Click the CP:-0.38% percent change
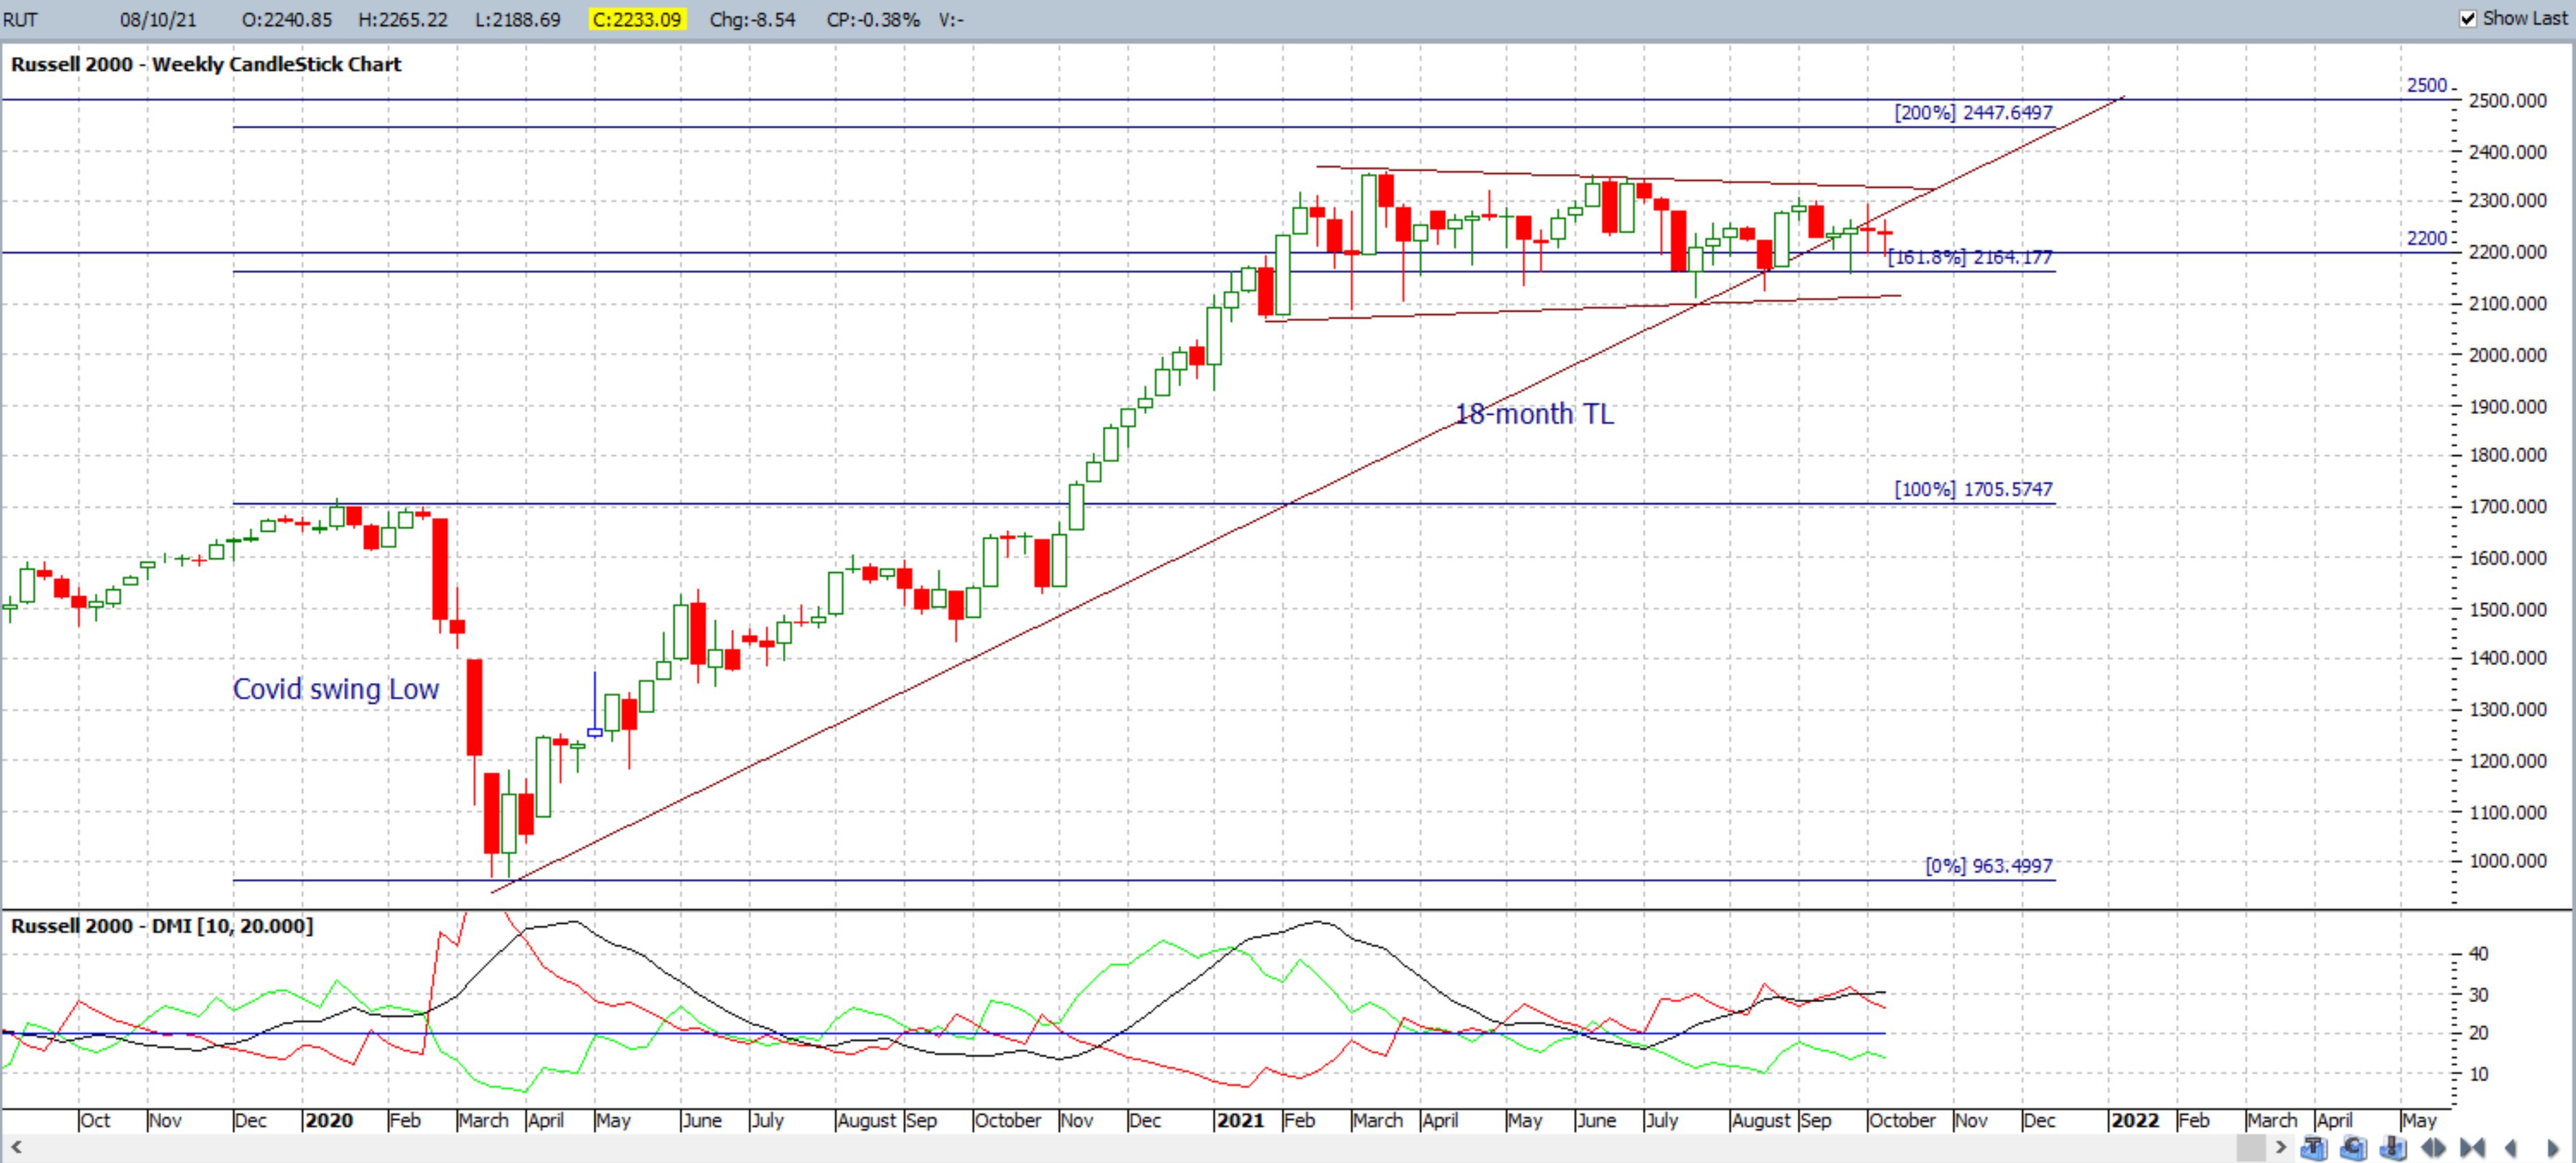The width and height of the screenshot is (2576, 1163). tap(873, 19)
